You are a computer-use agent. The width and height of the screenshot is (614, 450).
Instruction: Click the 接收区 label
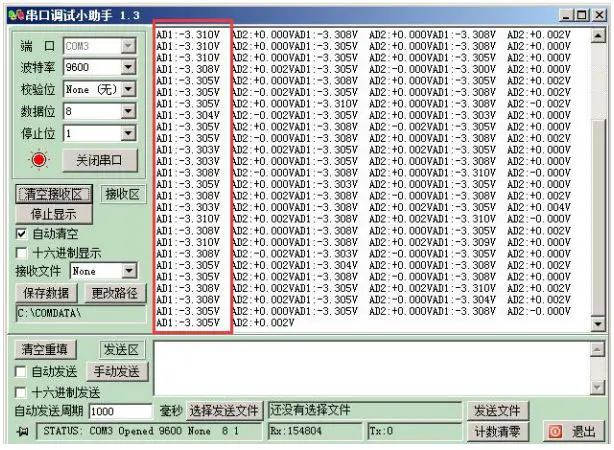click(x=123, y=194)
